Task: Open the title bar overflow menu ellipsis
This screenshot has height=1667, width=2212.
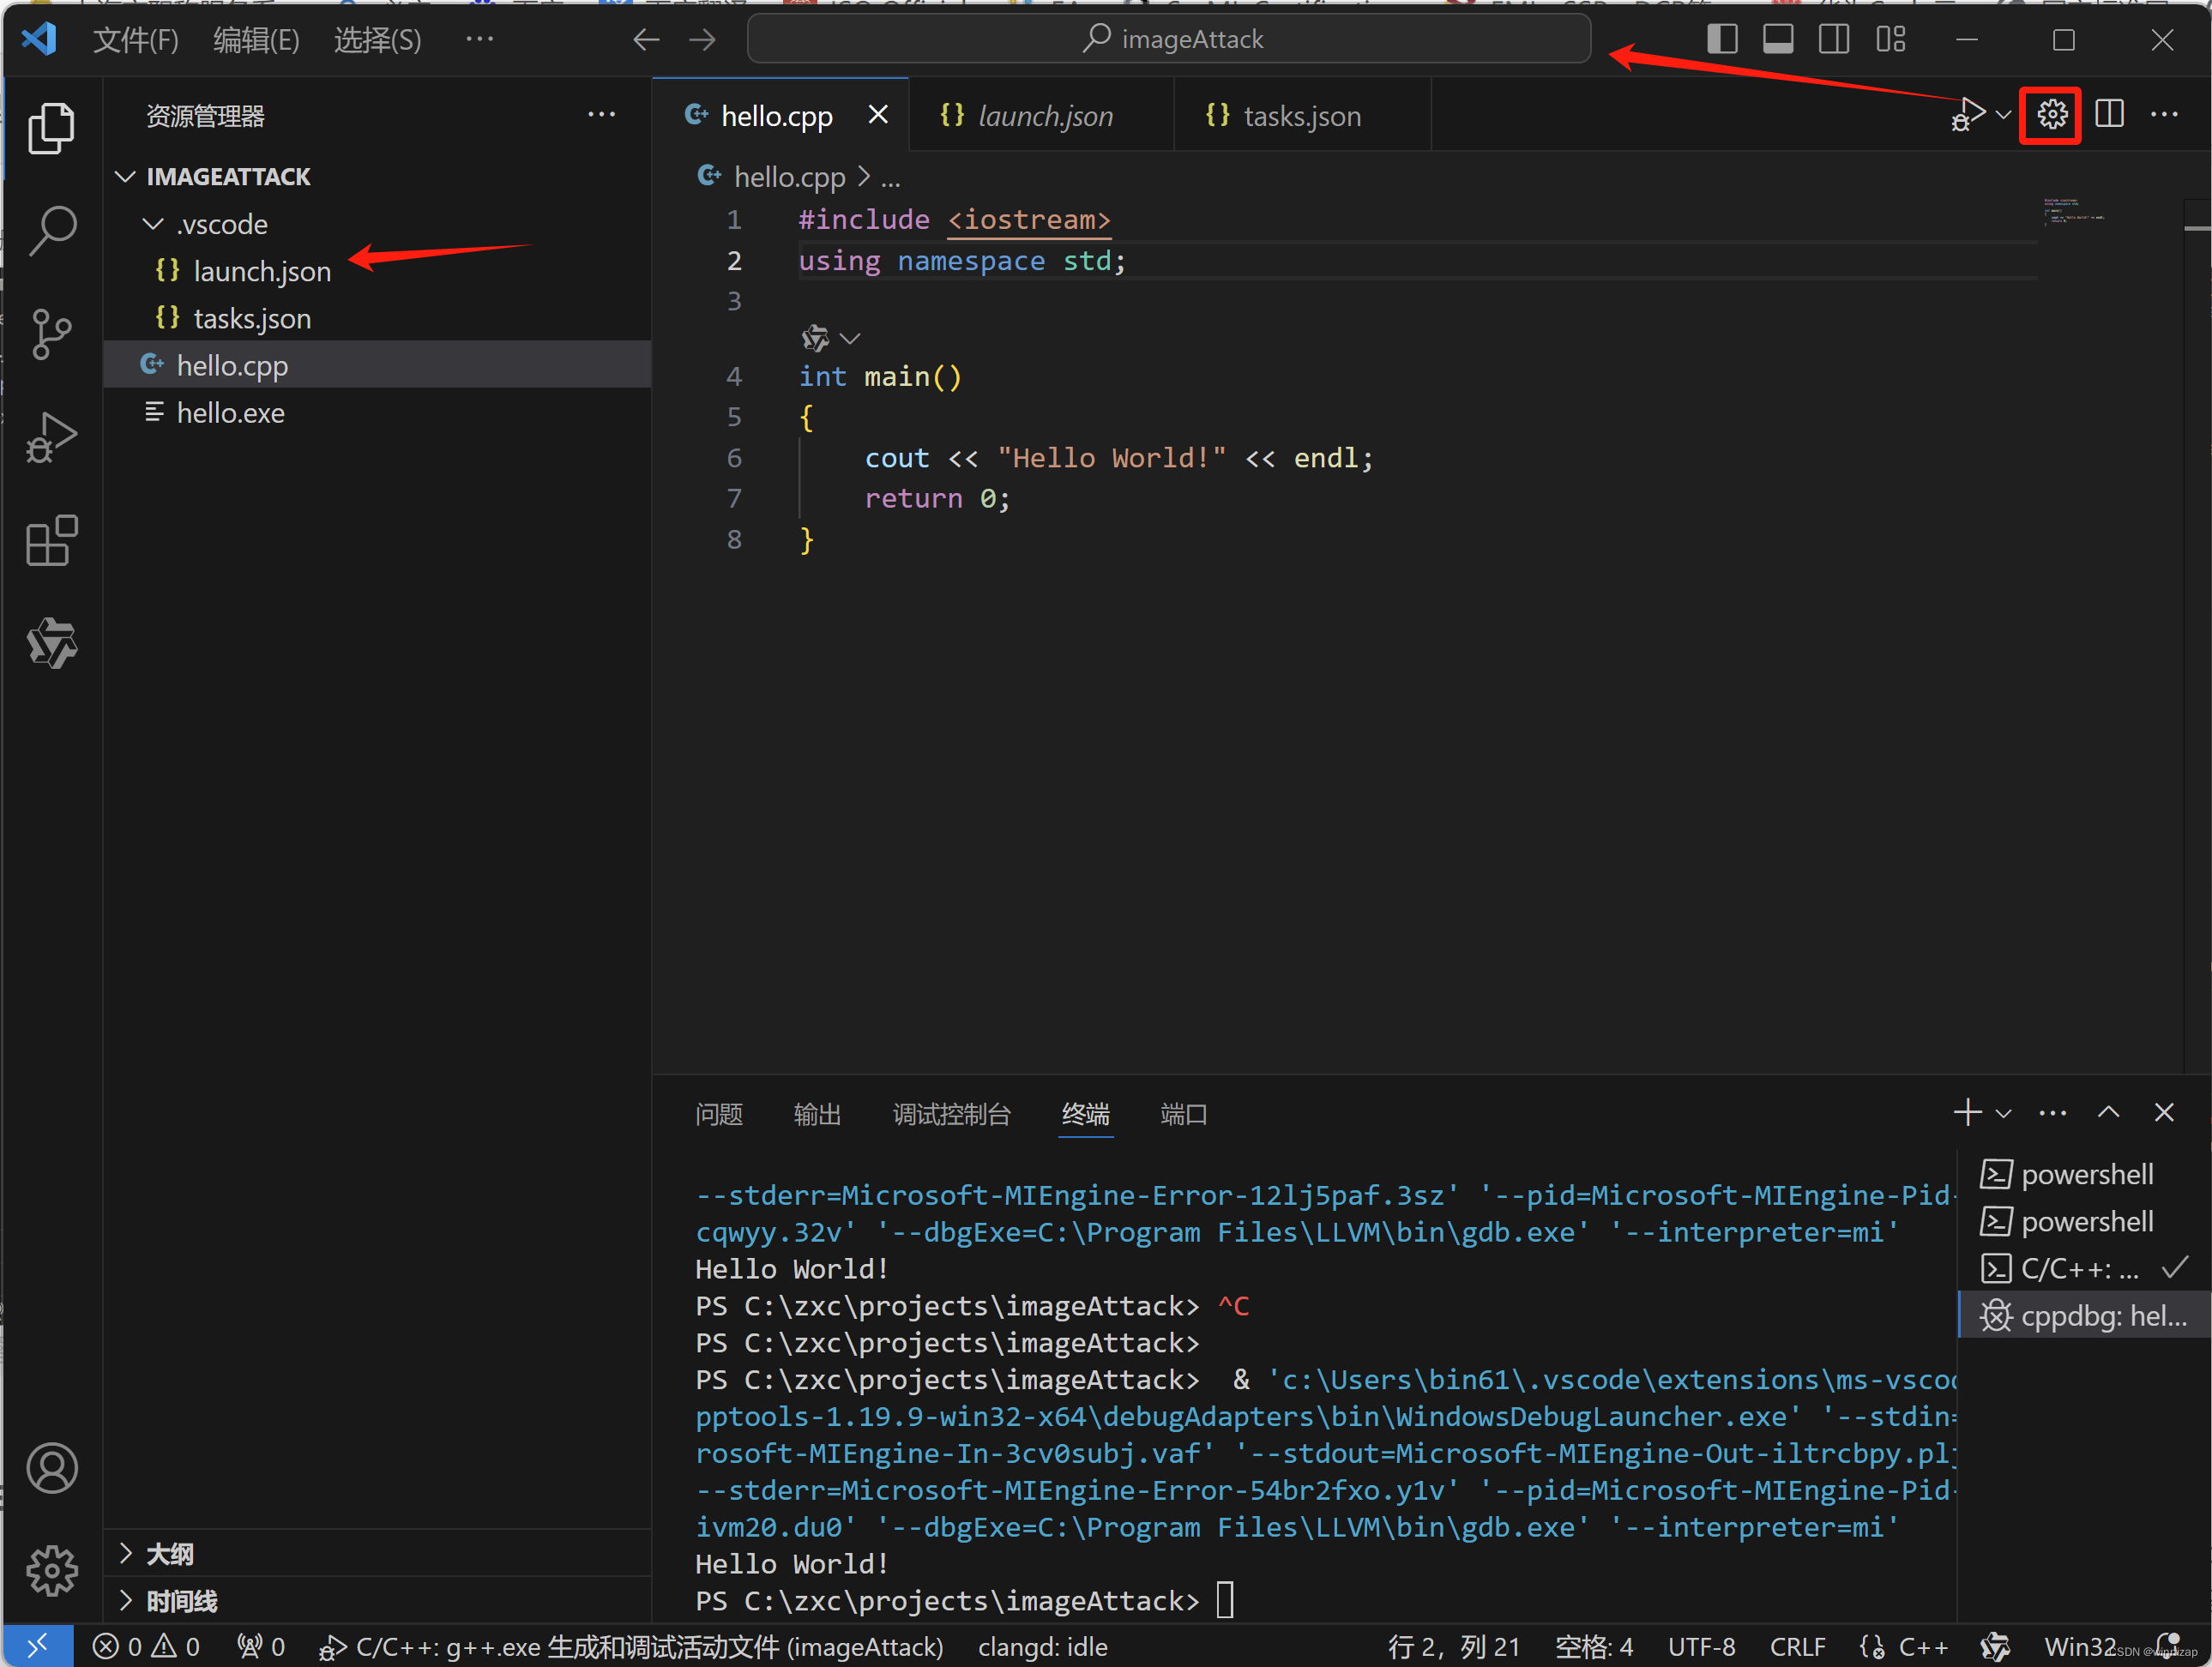Action: click(x=479, y=39)
